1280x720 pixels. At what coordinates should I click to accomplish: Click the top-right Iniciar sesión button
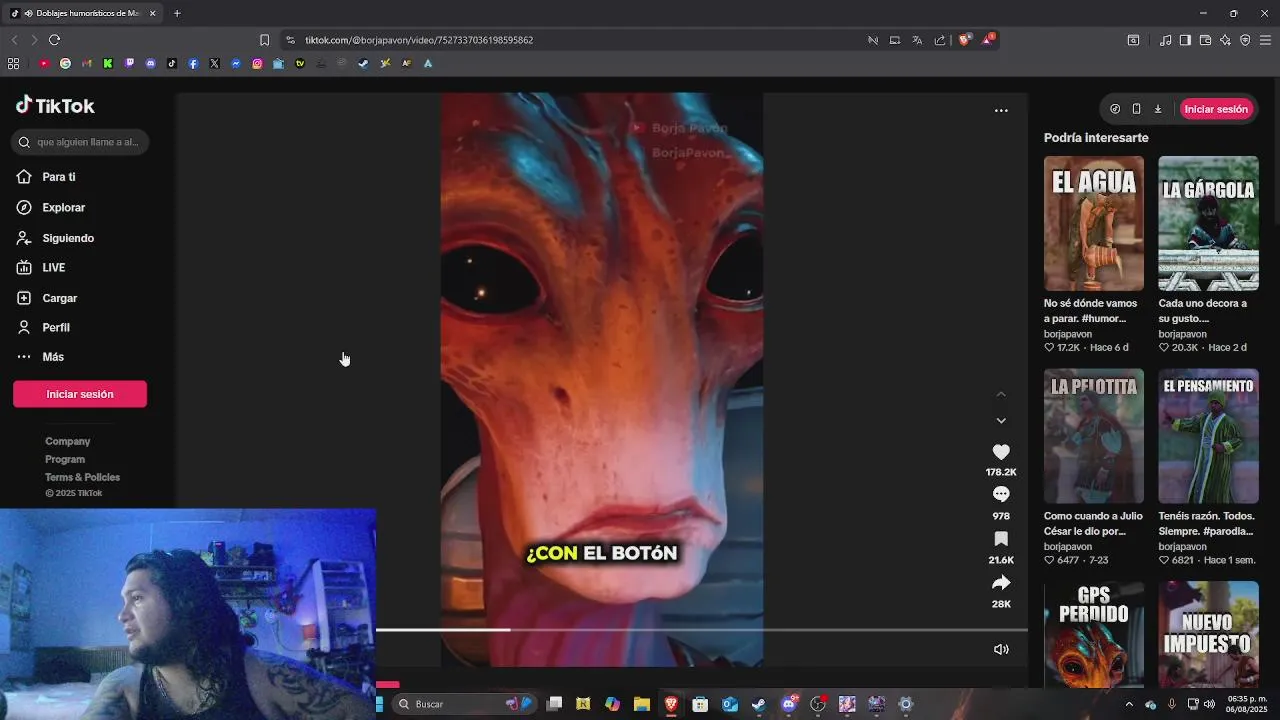tap(1216, 109)
